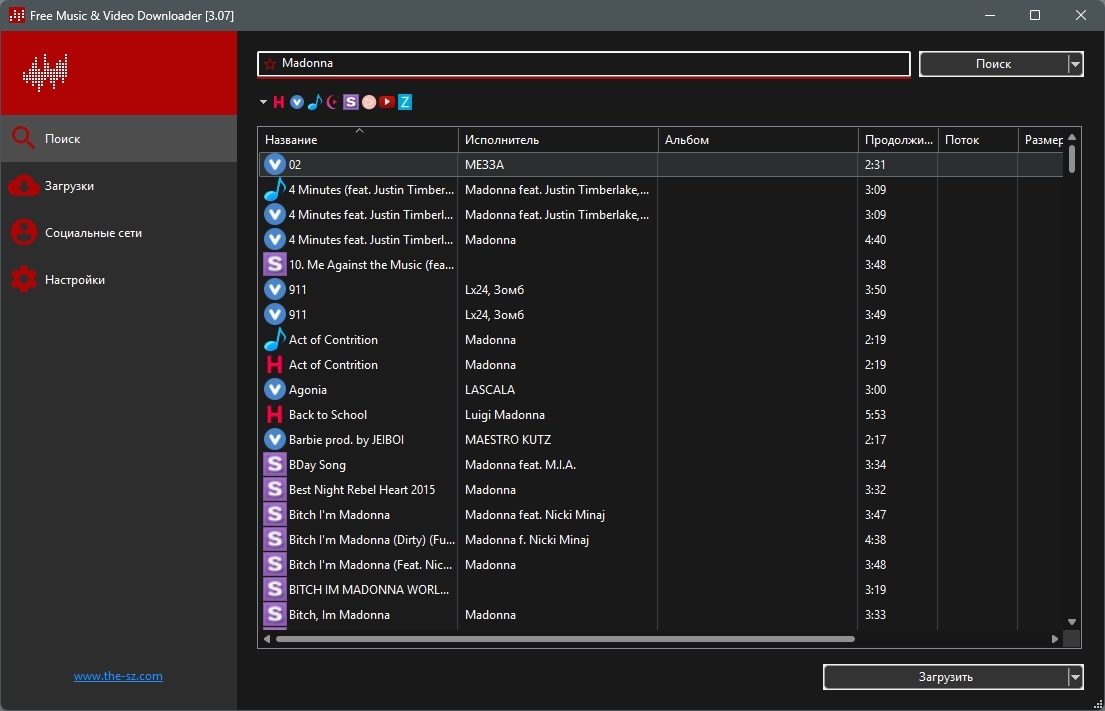Click the vertical scrollbar up arrow
Viewport: 1105px width, 711px height.
pos(1072,137)
